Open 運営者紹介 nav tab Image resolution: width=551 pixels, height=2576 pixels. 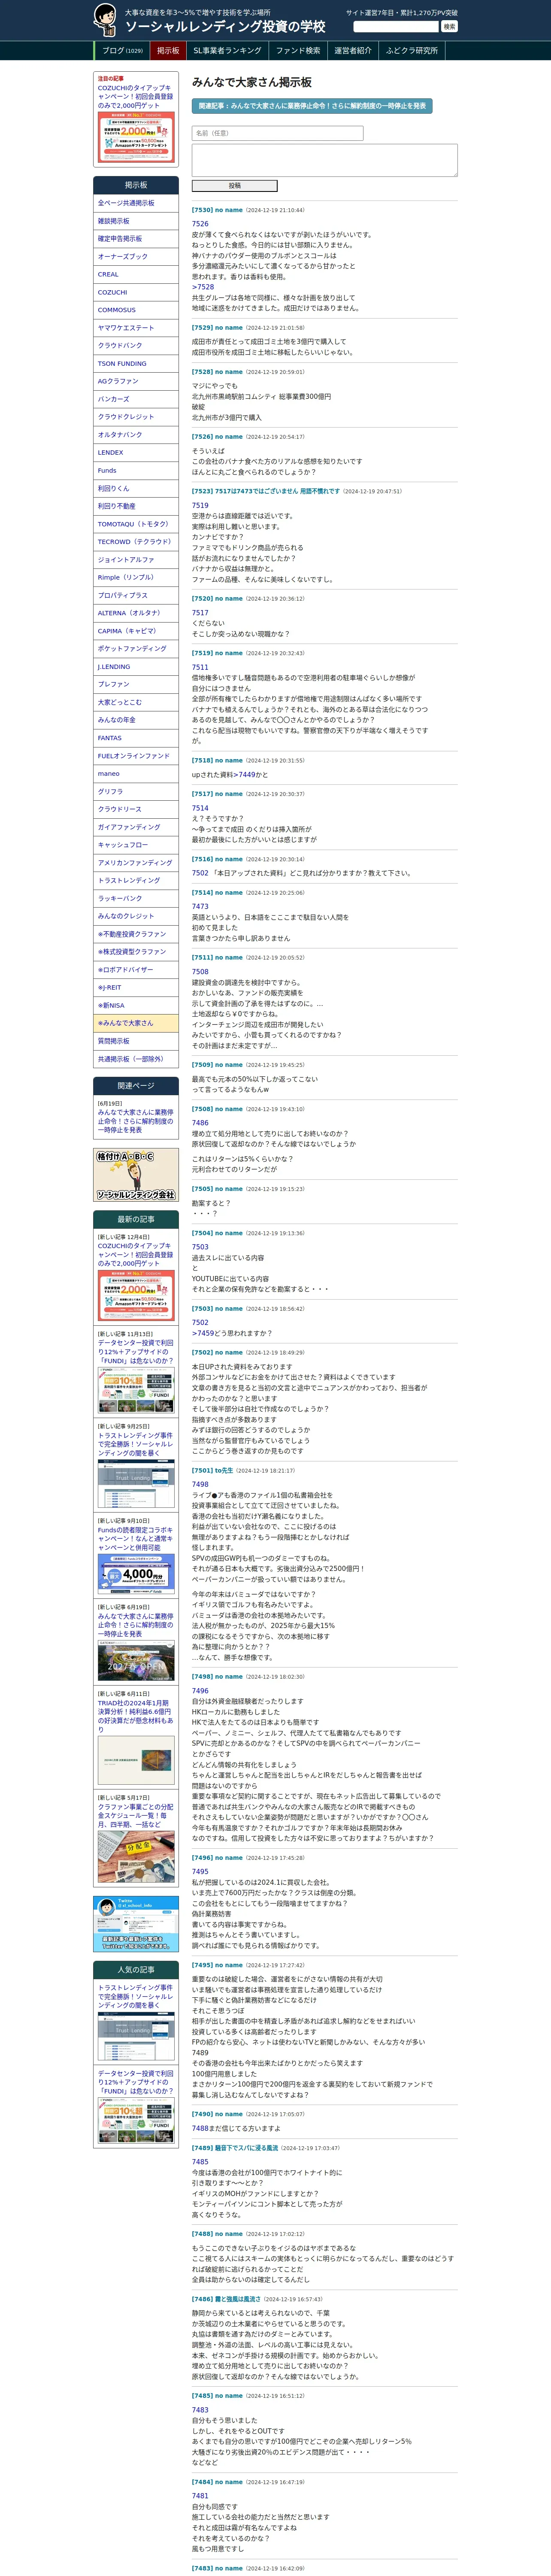(353, 51)
